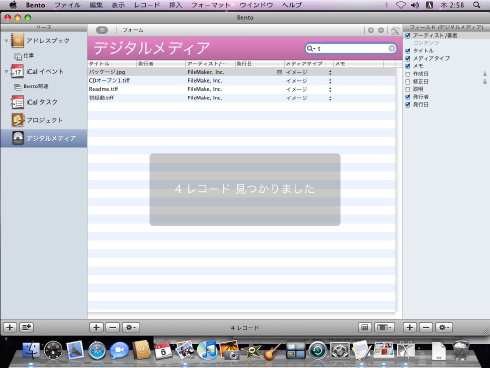Image resolution: width=490 pixels, height=368 pixels.
Task: Open the 編集 menu
Action: click(96, 5)
